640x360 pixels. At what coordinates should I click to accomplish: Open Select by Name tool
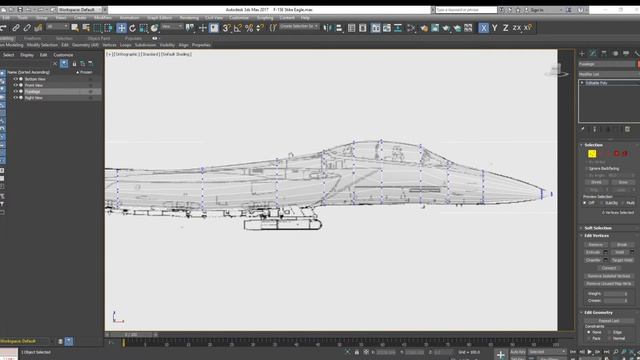(86, 28)
